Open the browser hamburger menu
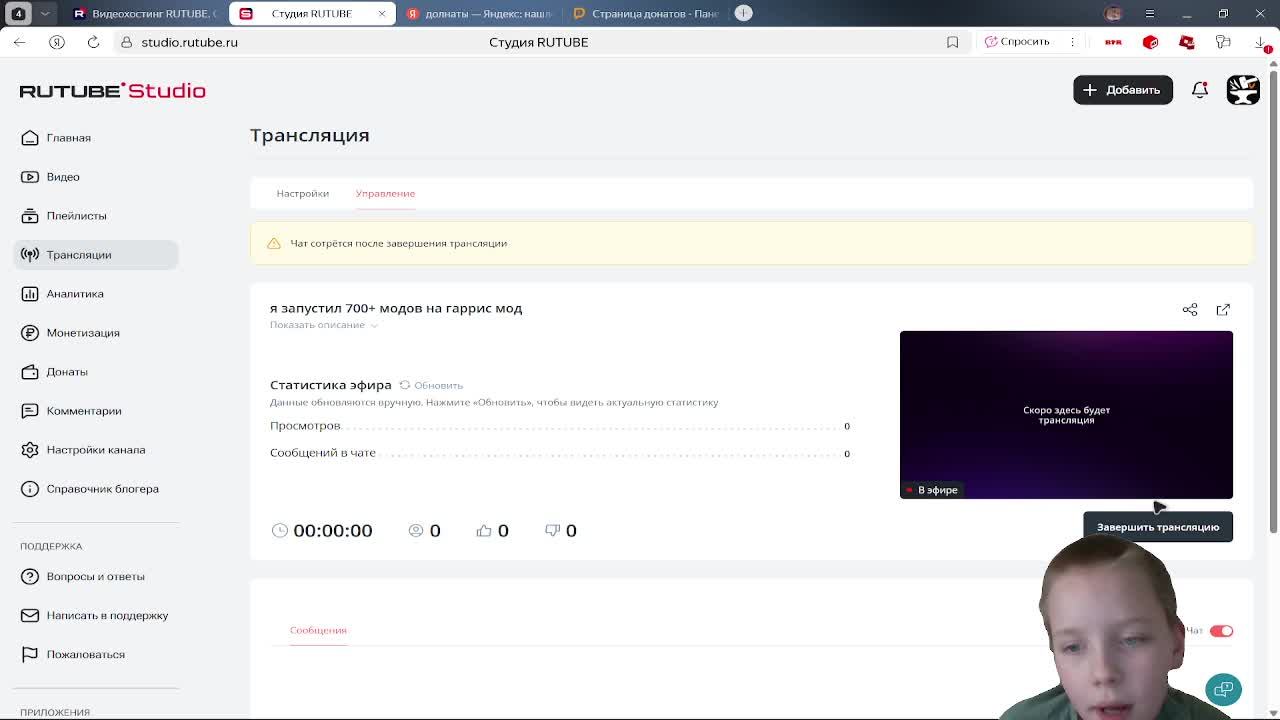Viewport: 1280px width, 720px height. (x=1149, y=13)
